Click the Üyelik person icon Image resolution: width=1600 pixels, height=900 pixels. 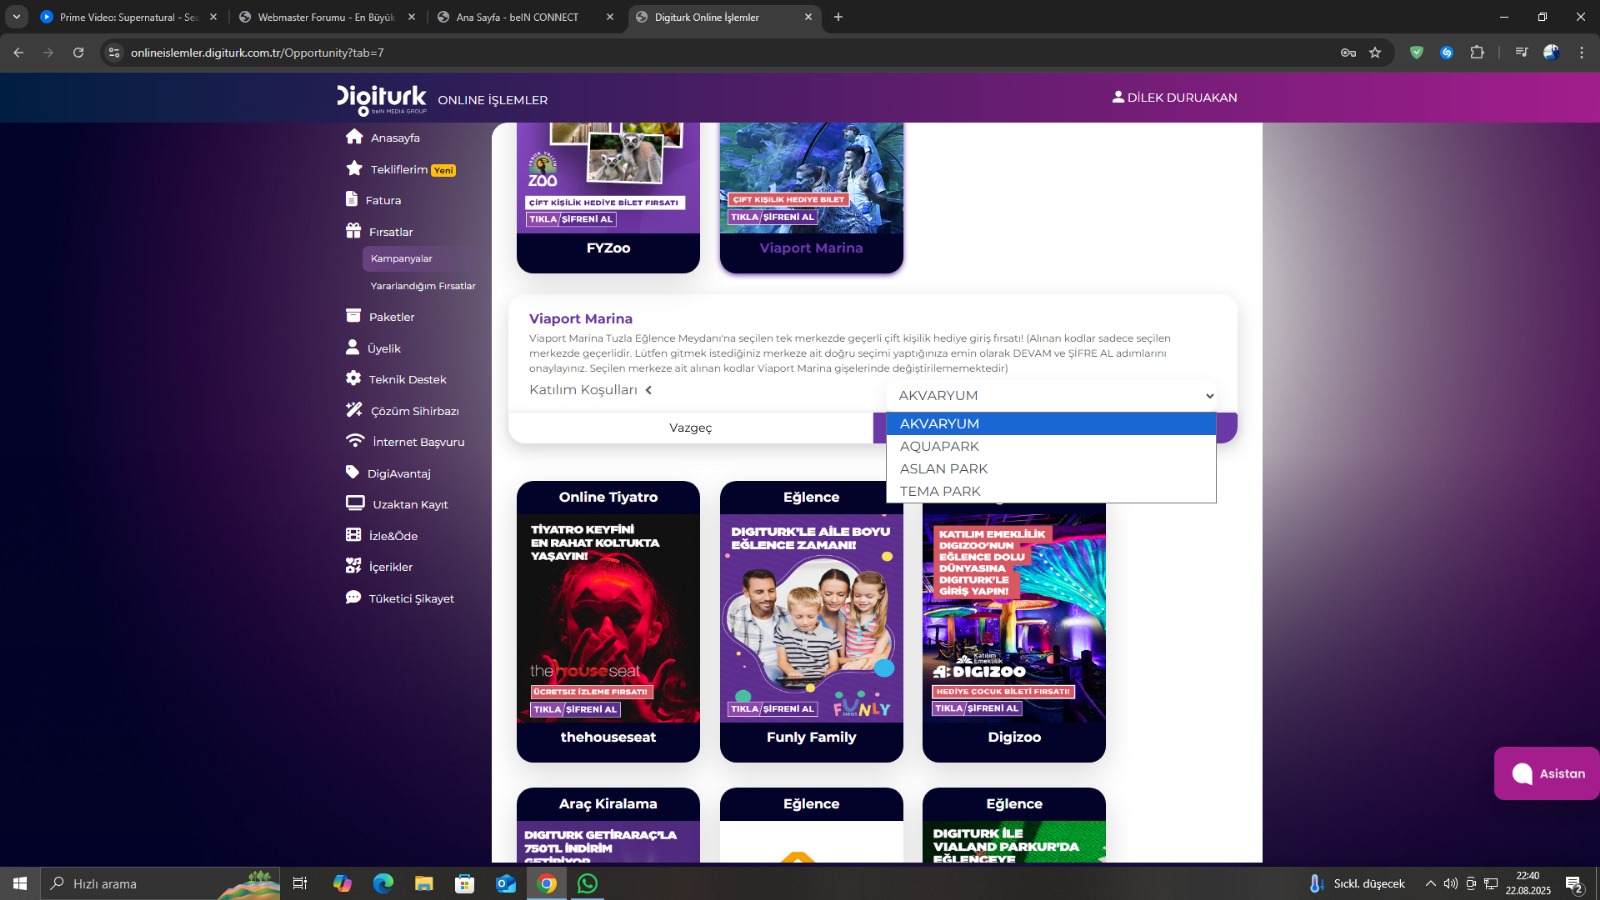coord(352,347)
